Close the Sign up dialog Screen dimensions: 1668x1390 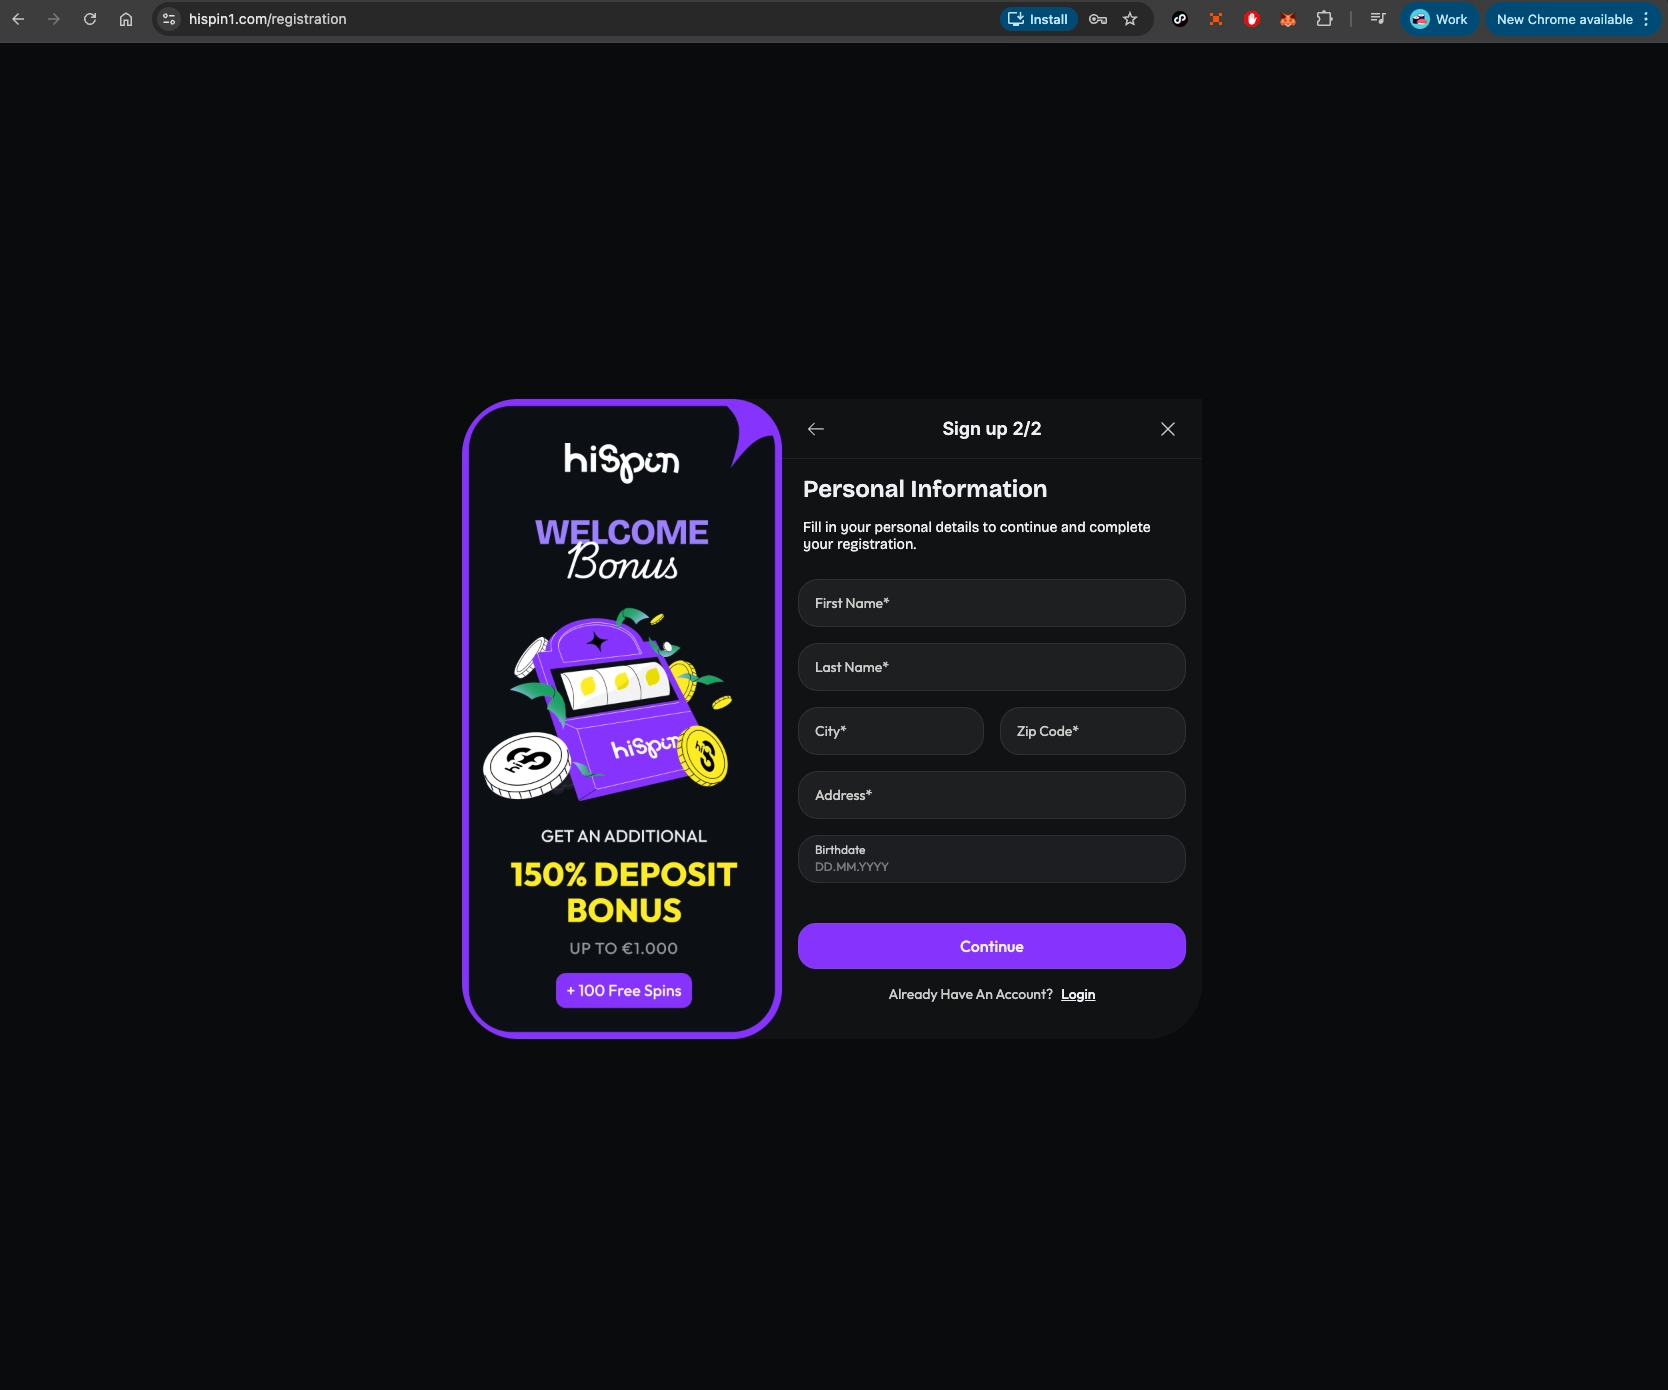(x=1168, y=429)
